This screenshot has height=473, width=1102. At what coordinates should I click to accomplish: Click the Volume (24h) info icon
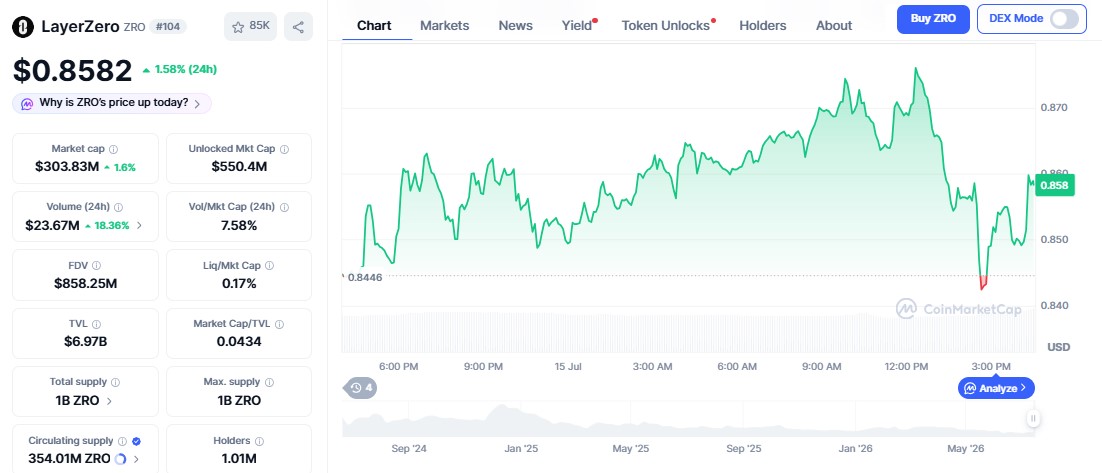pyautogui.click(x=119, y=207)
